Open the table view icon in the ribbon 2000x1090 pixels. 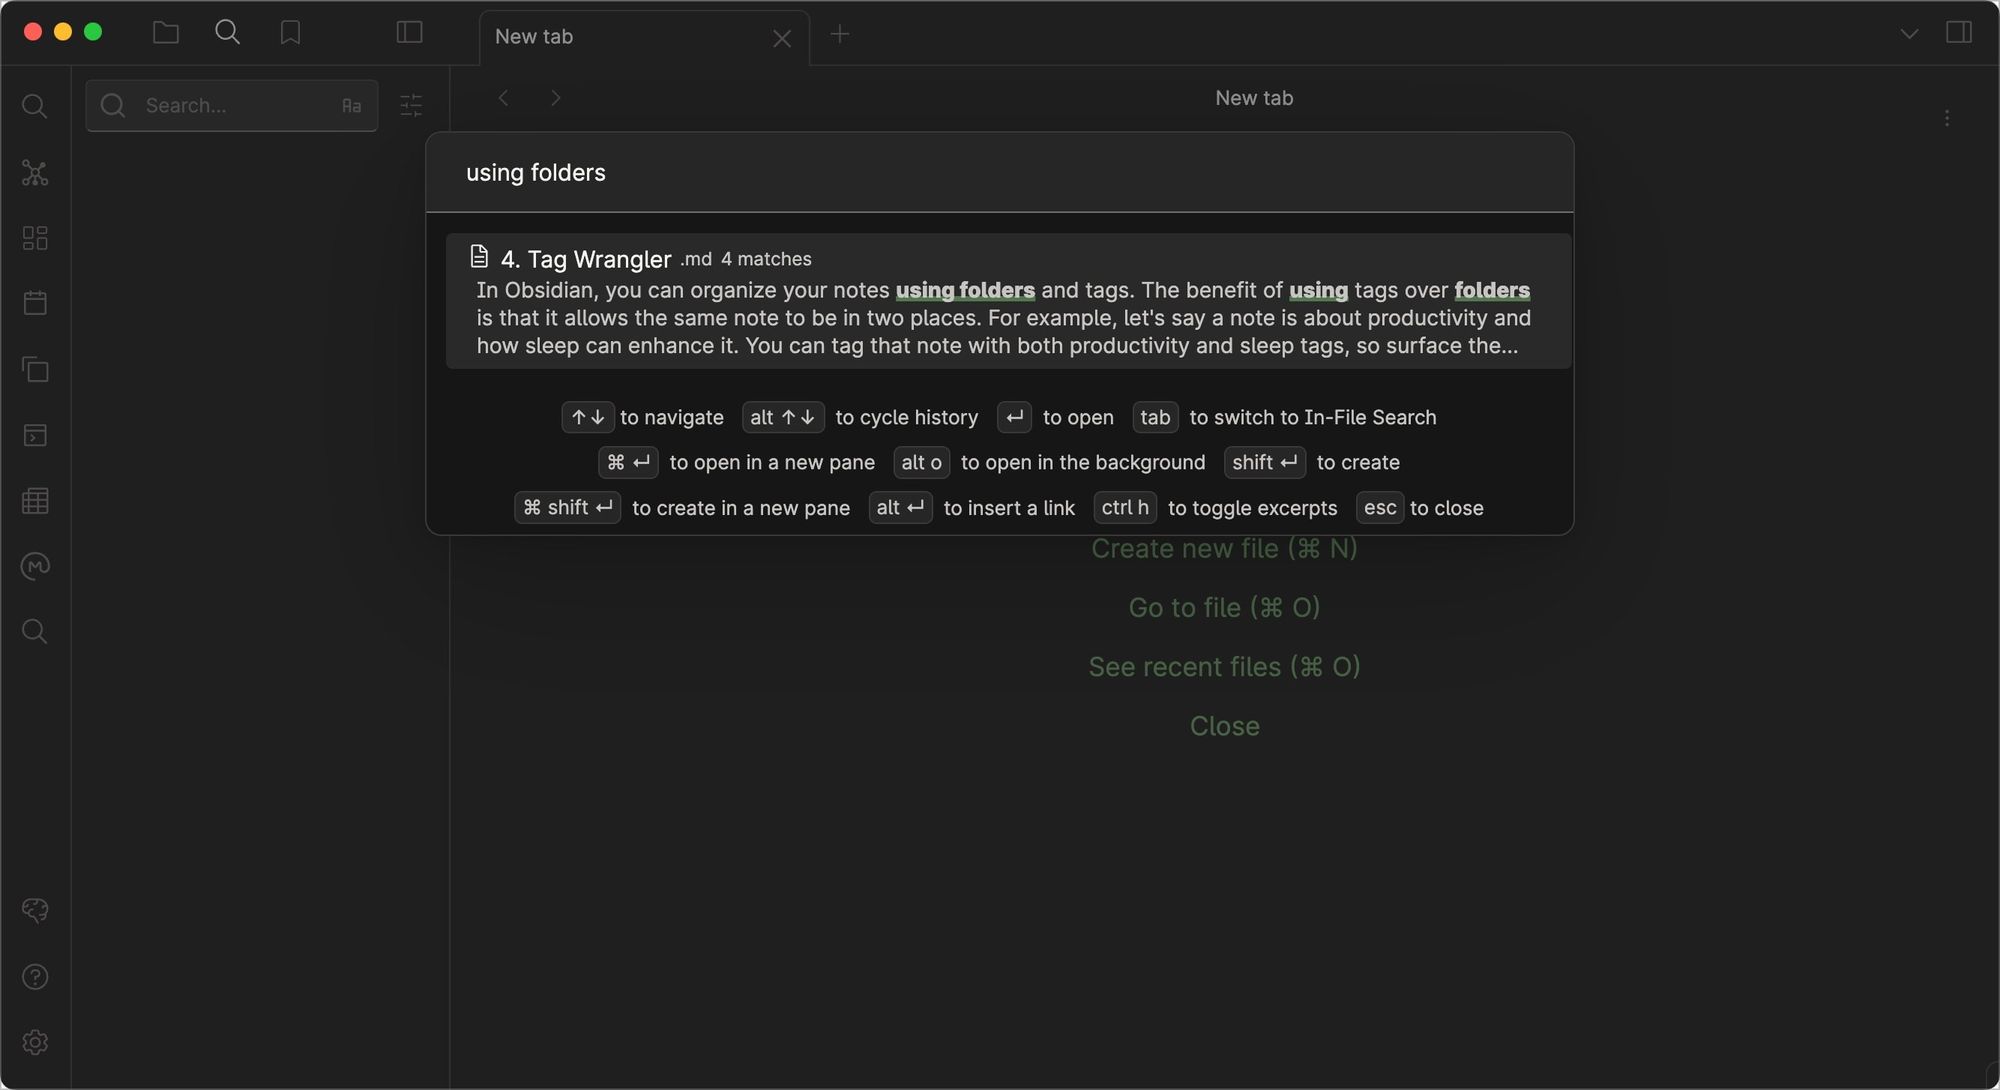(35, 501)
